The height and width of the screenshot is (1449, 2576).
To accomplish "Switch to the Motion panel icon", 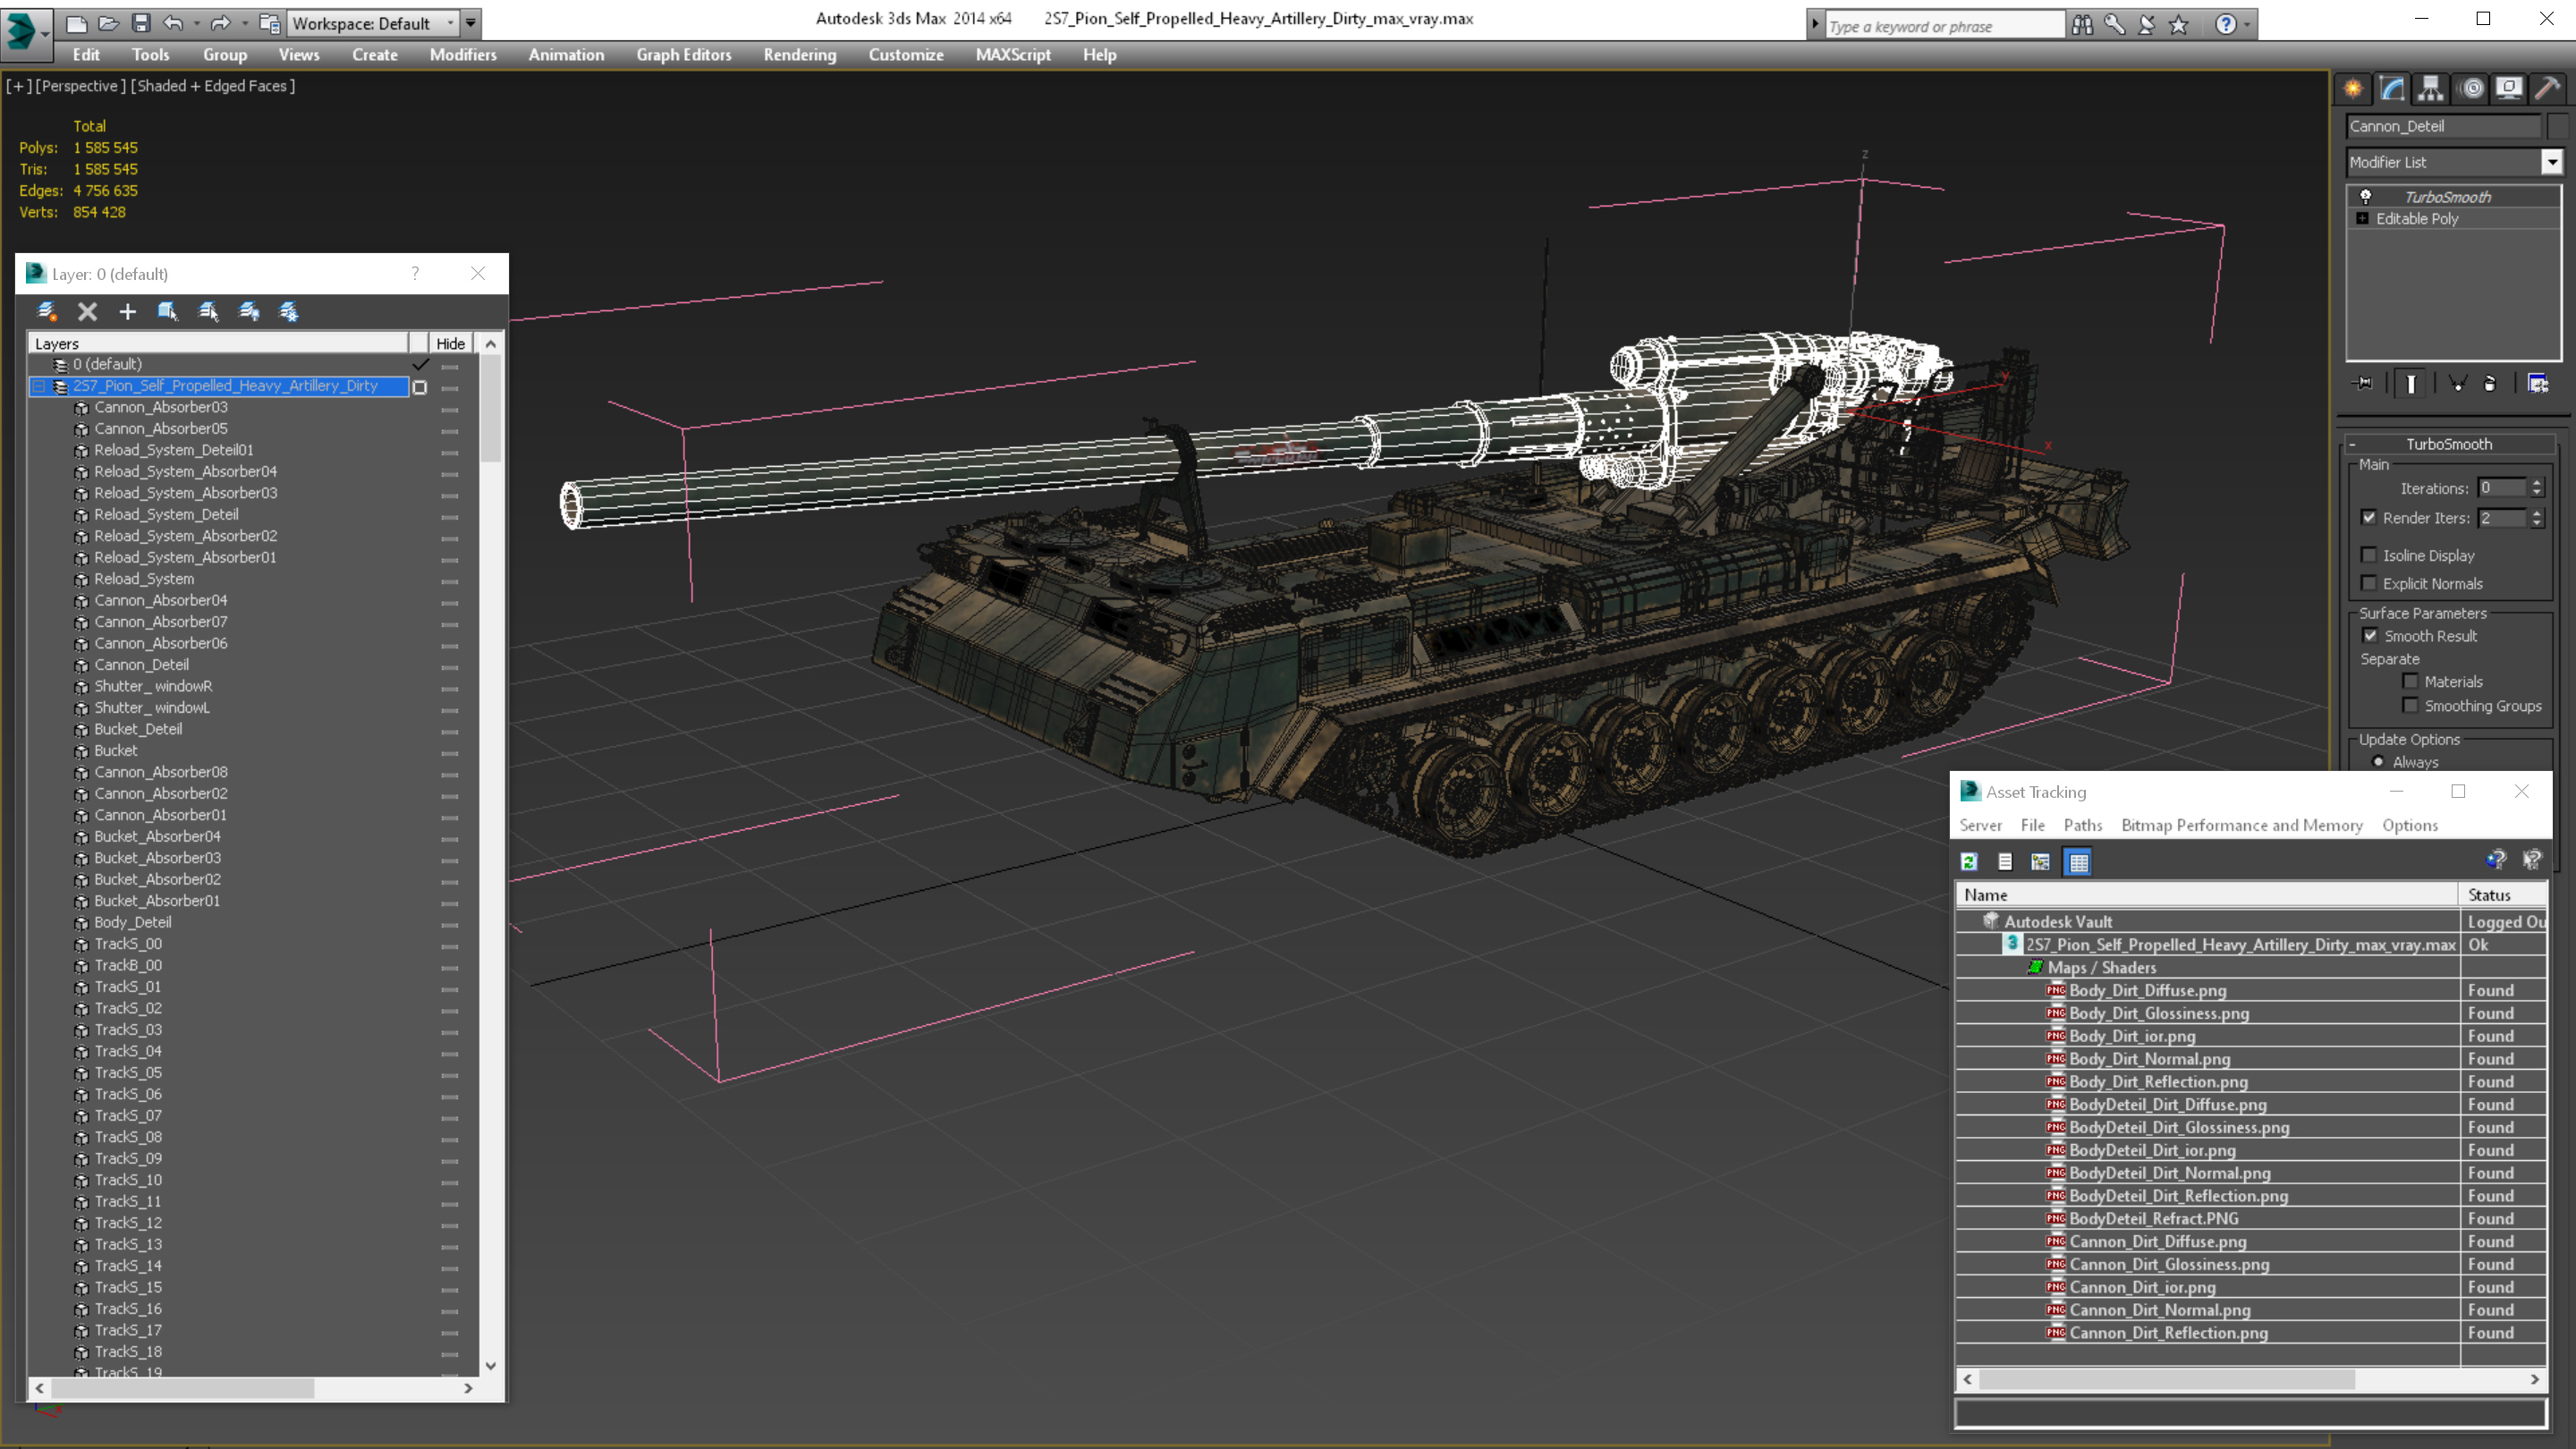I will tap(2471, 89).
